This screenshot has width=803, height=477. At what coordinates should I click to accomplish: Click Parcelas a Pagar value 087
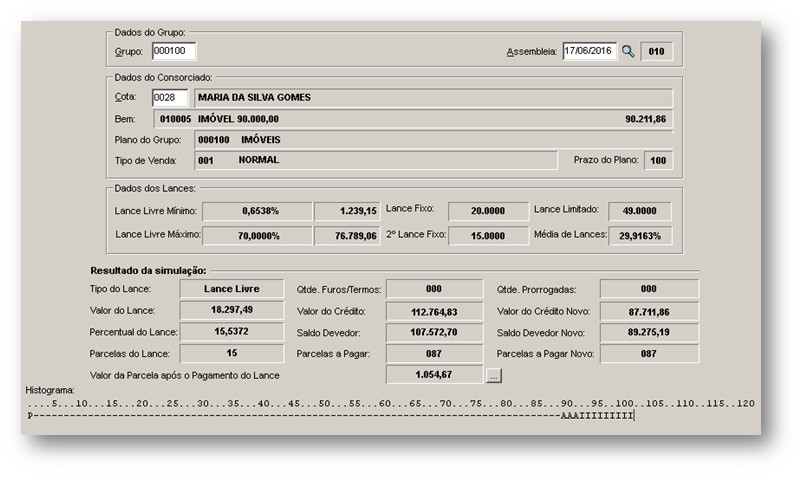[x=434, y=354]
